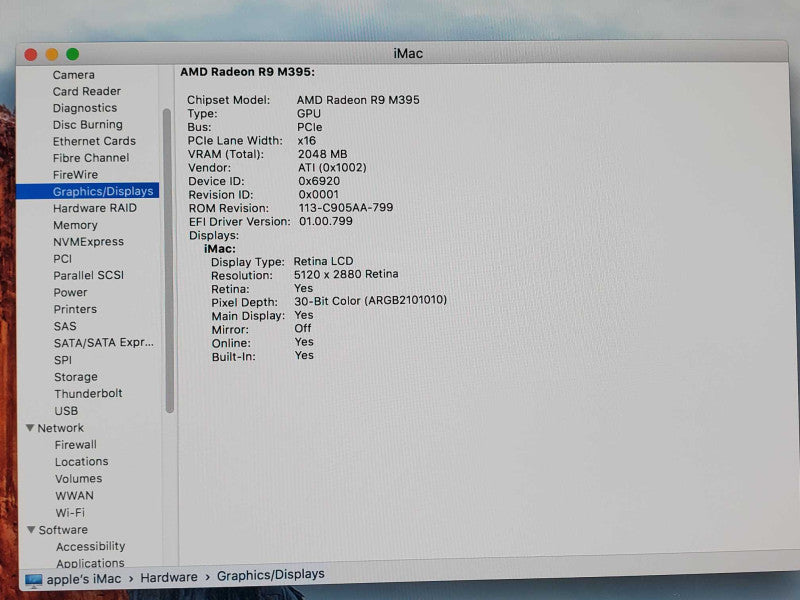
Task: Click the iMac window title
Action: tap(408, 54)
